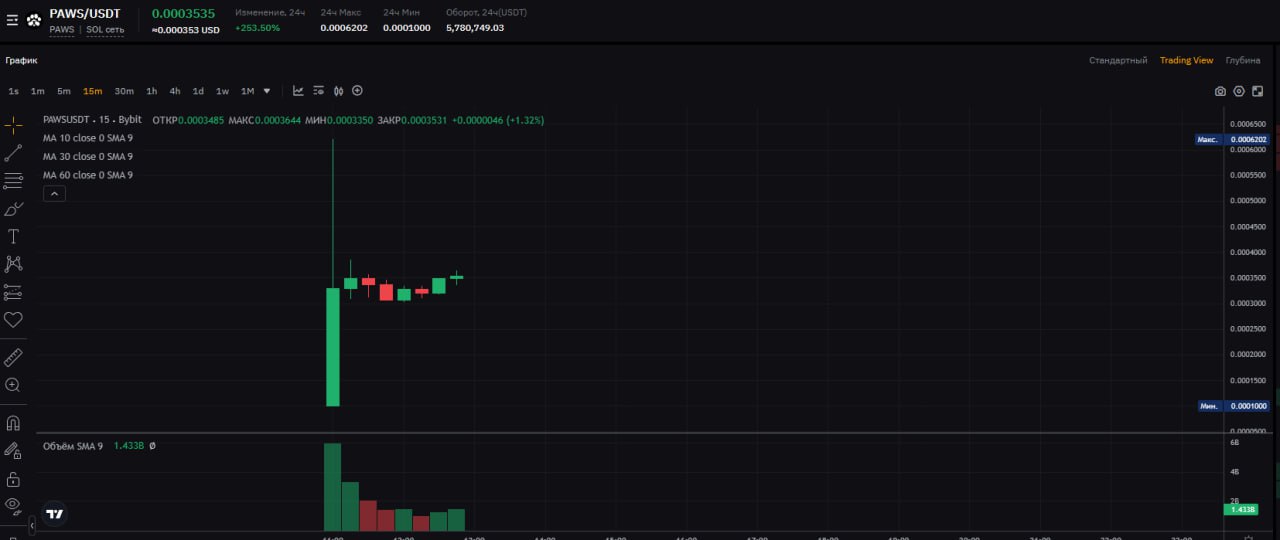
Task: Click the График section heading
Action: [21, 60]
